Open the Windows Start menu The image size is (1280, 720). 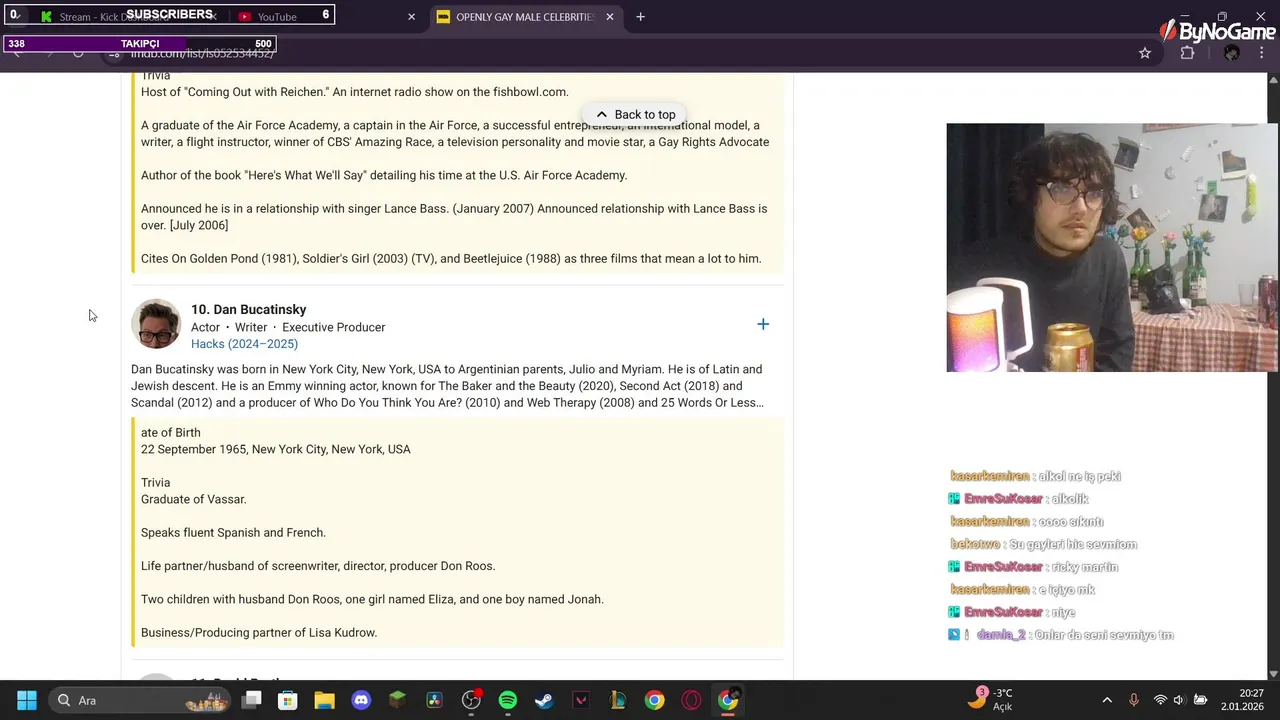click(x=27, y=700)
